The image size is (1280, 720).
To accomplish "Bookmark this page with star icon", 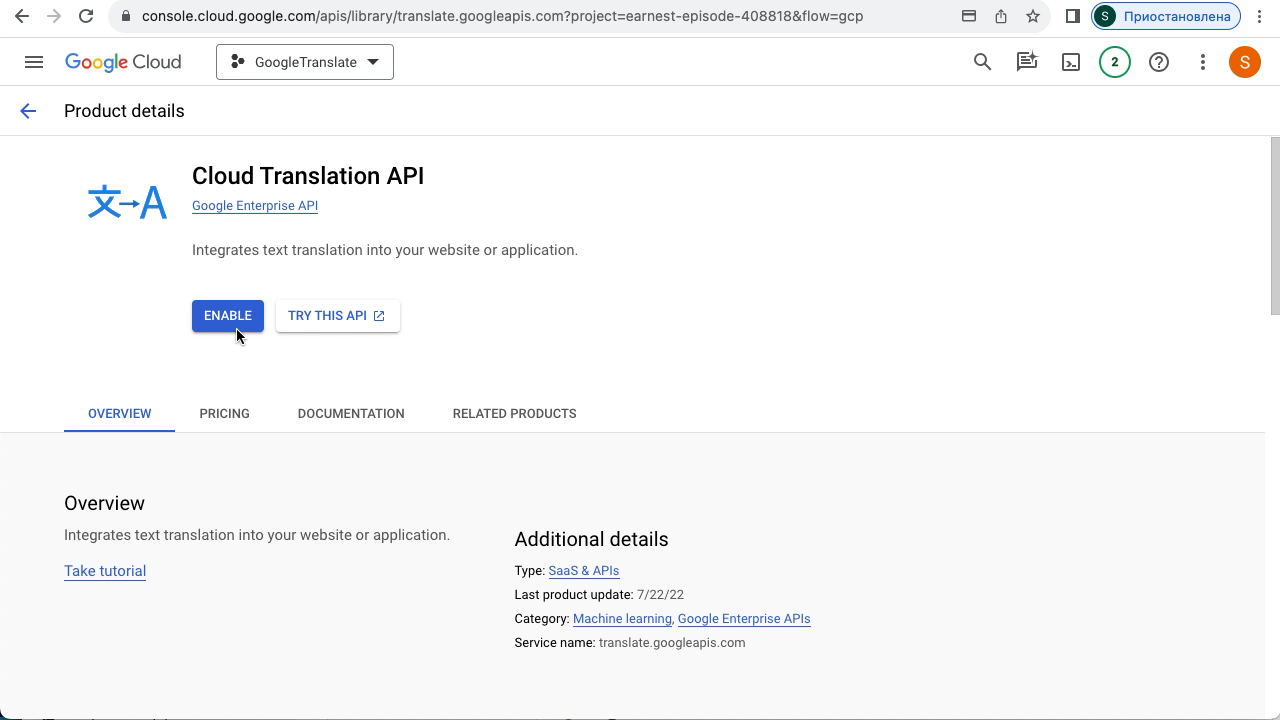I will [x=1032, y=16].
